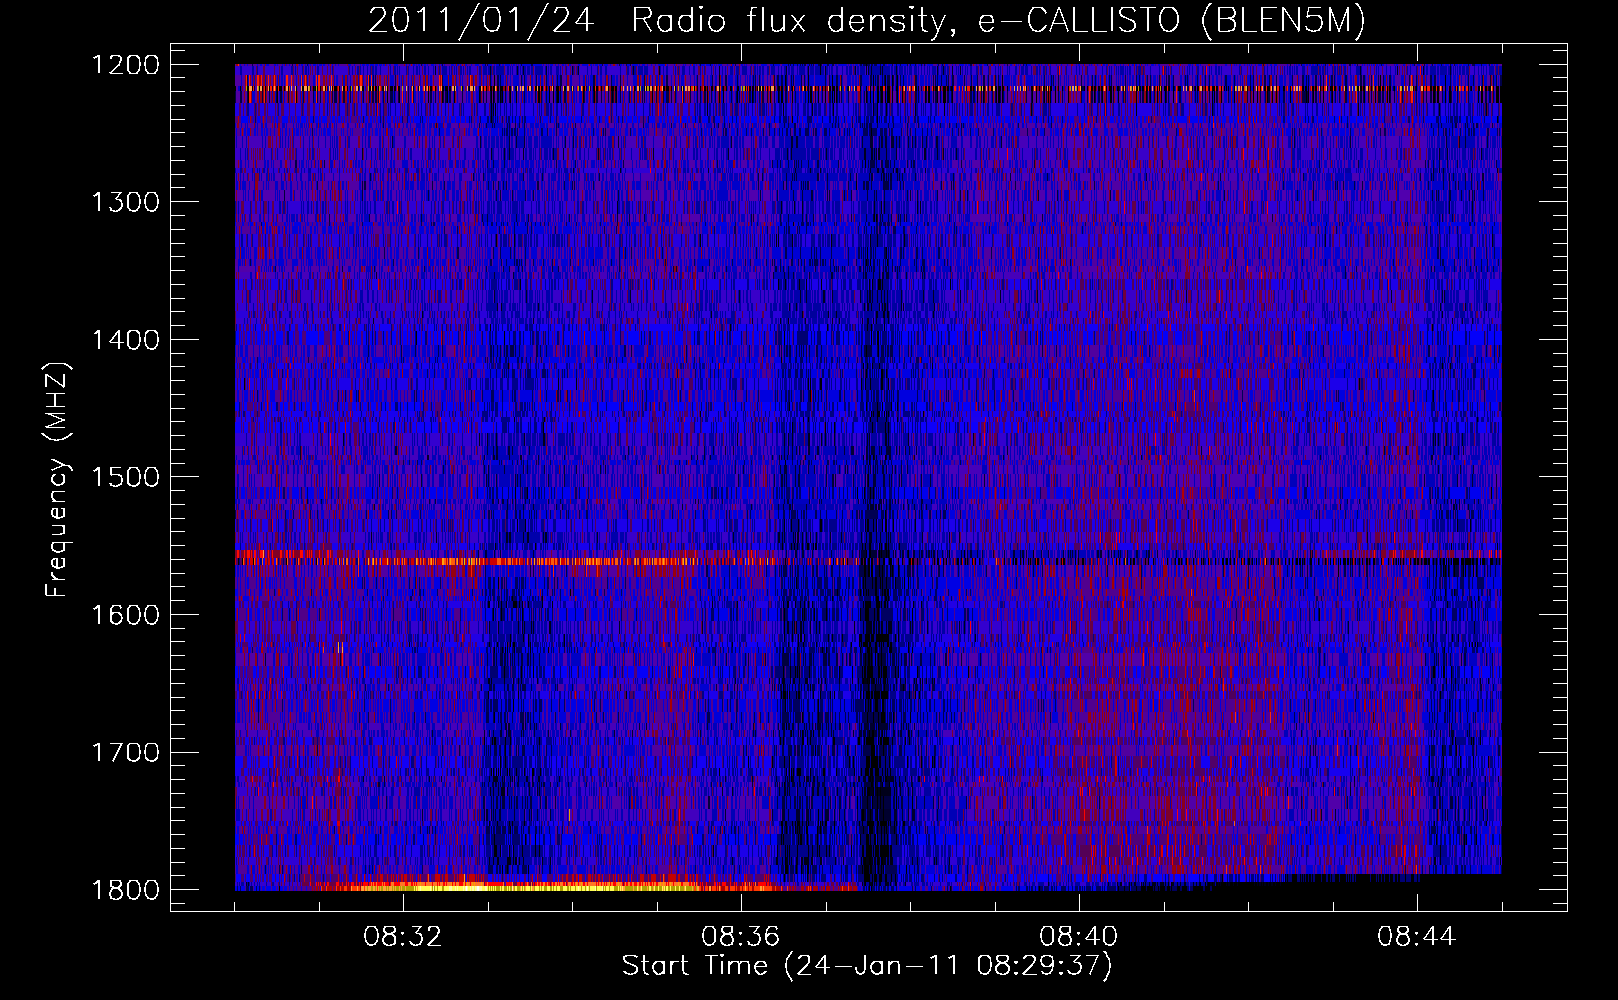Click the 1300 frequency tick label
The image size is (1618, 1000).
(x=126, y=202)
